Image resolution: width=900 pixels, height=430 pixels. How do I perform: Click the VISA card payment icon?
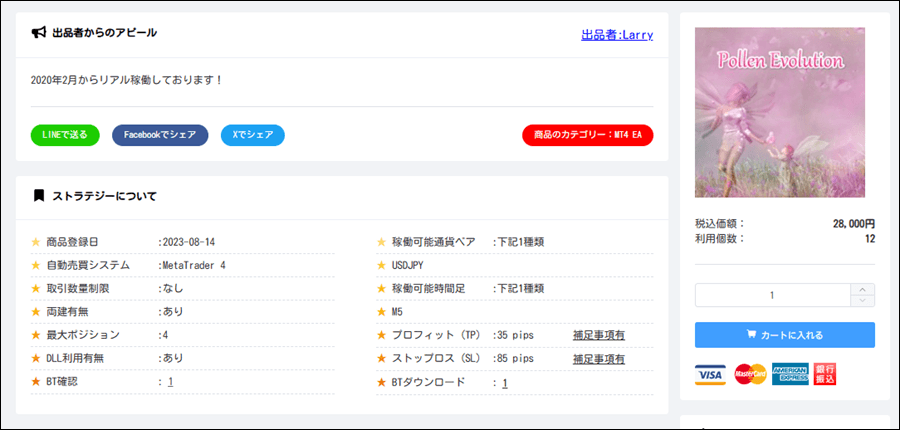(x=710, y=375)
